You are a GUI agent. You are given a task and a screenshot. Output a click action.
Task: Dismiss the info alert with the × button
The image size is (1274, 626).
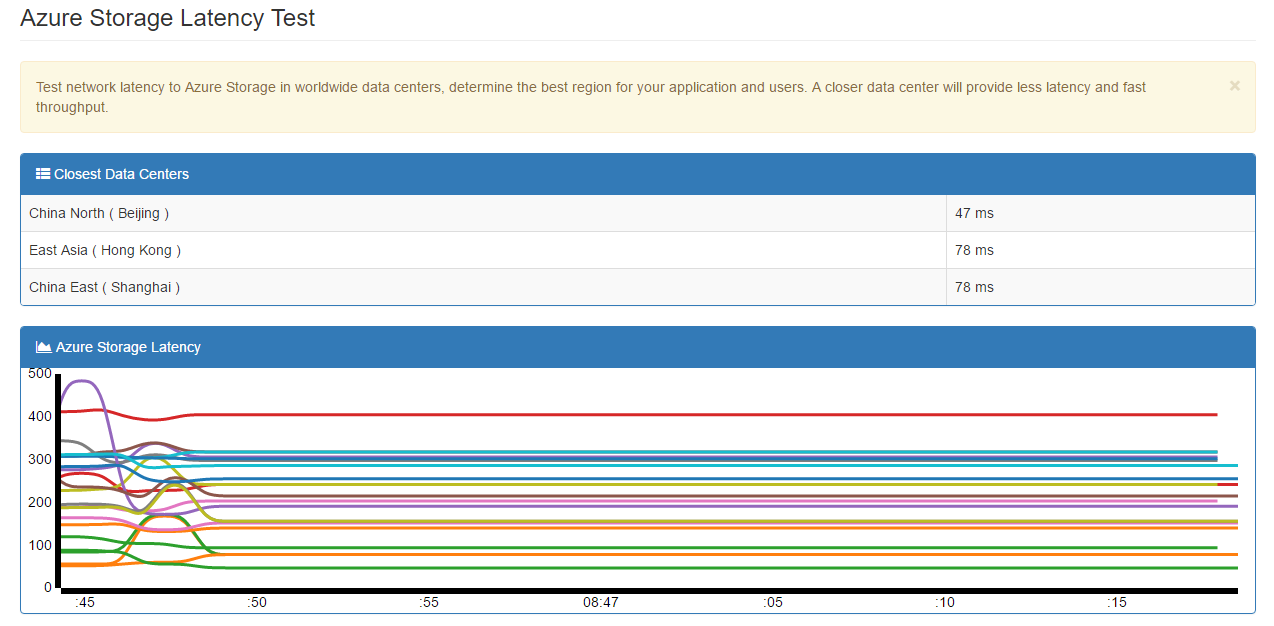pos(1234,86)
